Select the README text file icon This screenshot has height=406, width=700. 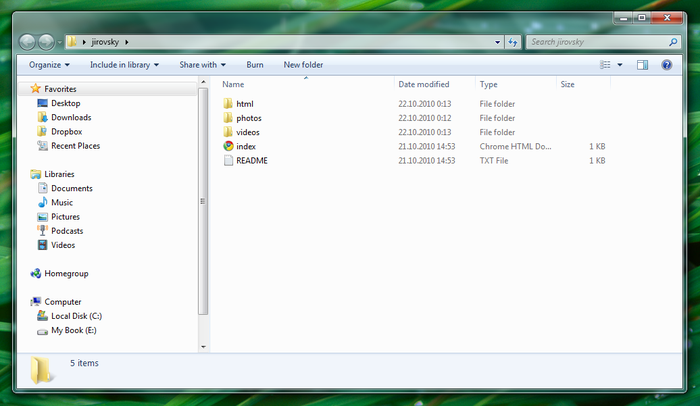point(228,160)
